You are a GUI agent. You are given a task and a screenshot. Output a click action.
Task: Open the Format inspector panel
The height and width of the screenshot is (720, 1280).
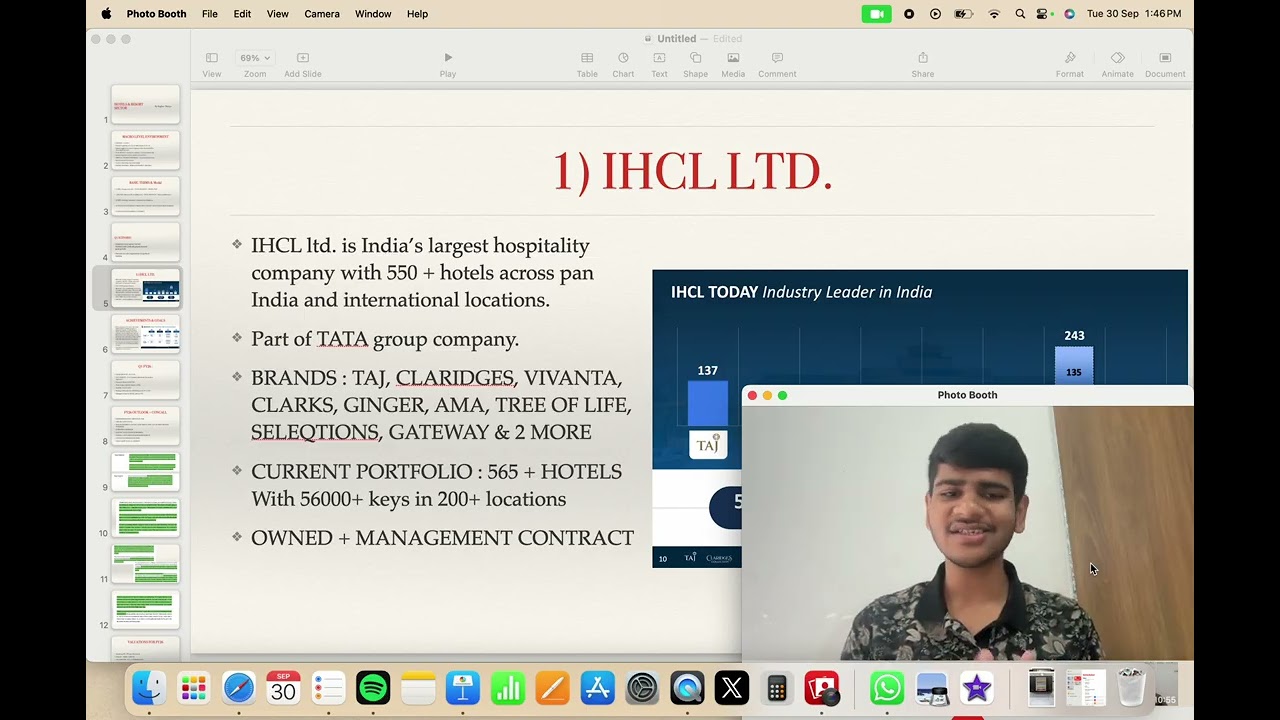[x=1070, y=58]
